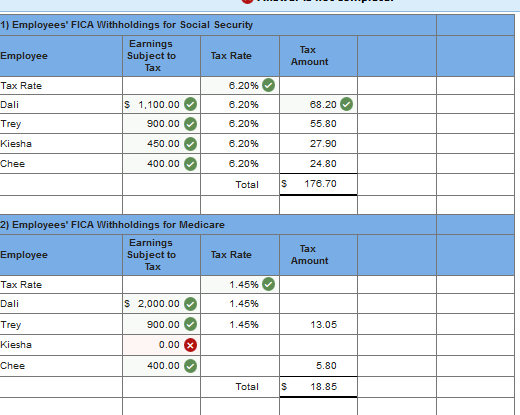
Task: Select Kiesha earnings 450.00 field
Action: pyautogui.click(x=161, y=144)
